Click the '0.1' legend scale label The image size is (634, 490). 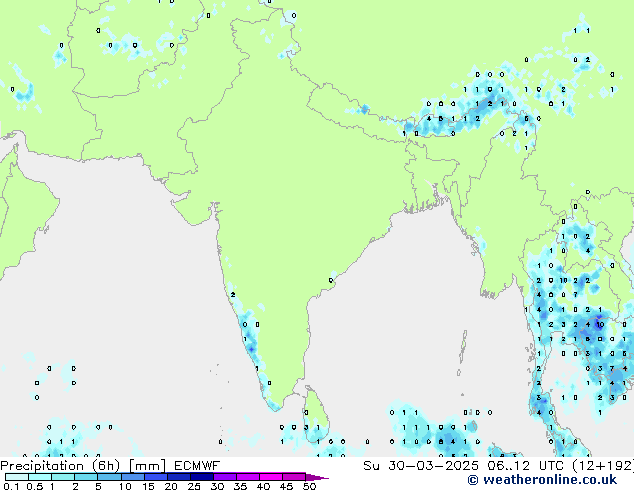tap(11, 486)
